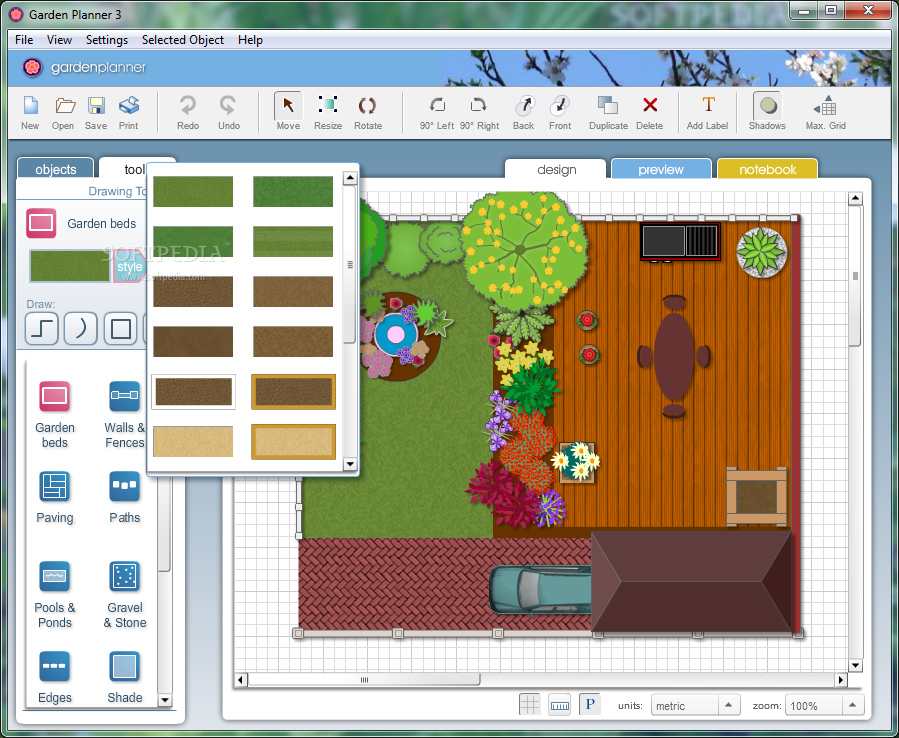899x738 pixels.
Task: Send object to Back
Action: (x=523, y=112)
